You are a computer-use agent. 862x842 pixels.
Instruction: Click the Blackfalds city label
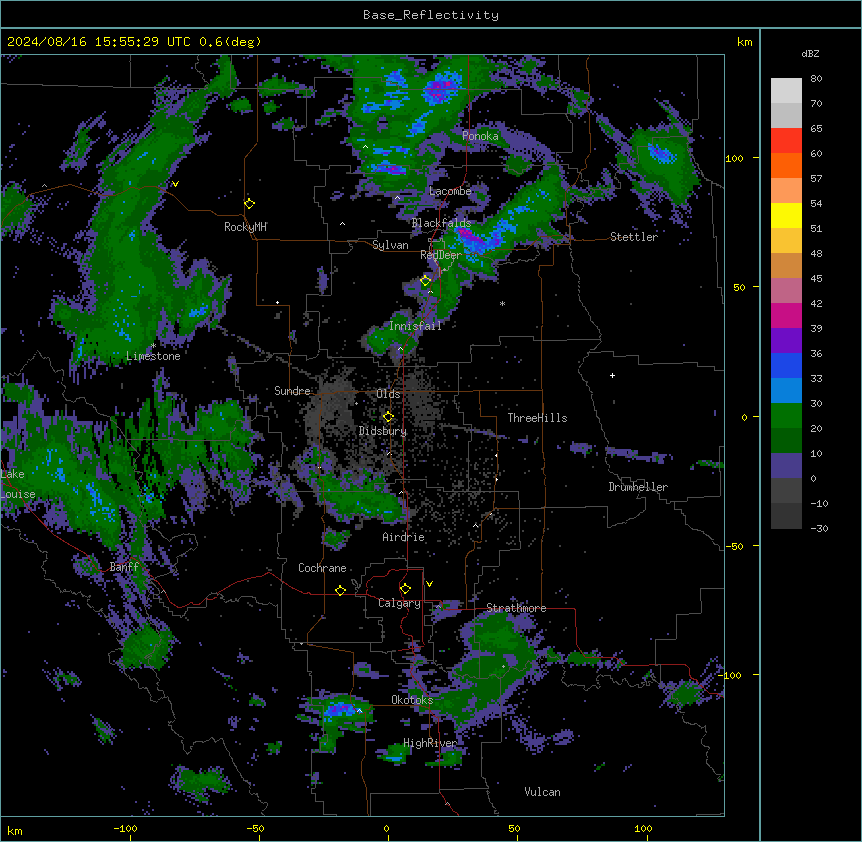pyautogui.click(x=441, y=223)
